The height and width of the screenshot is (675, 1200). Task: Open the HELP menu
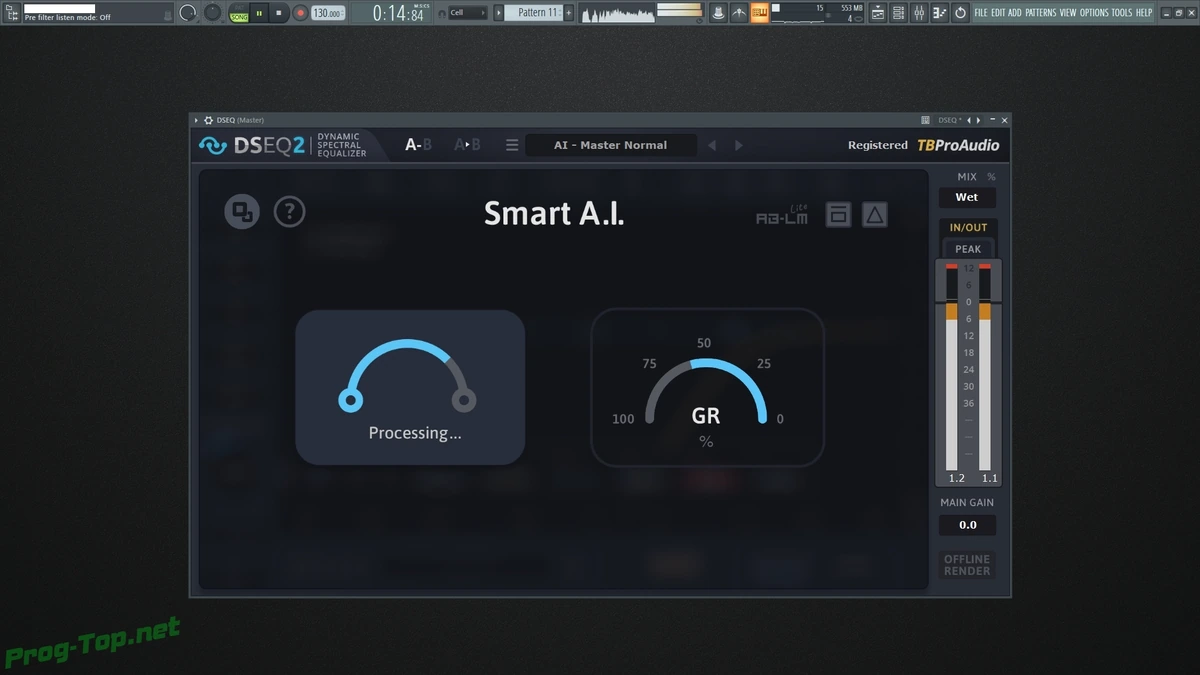point(1144,13)
